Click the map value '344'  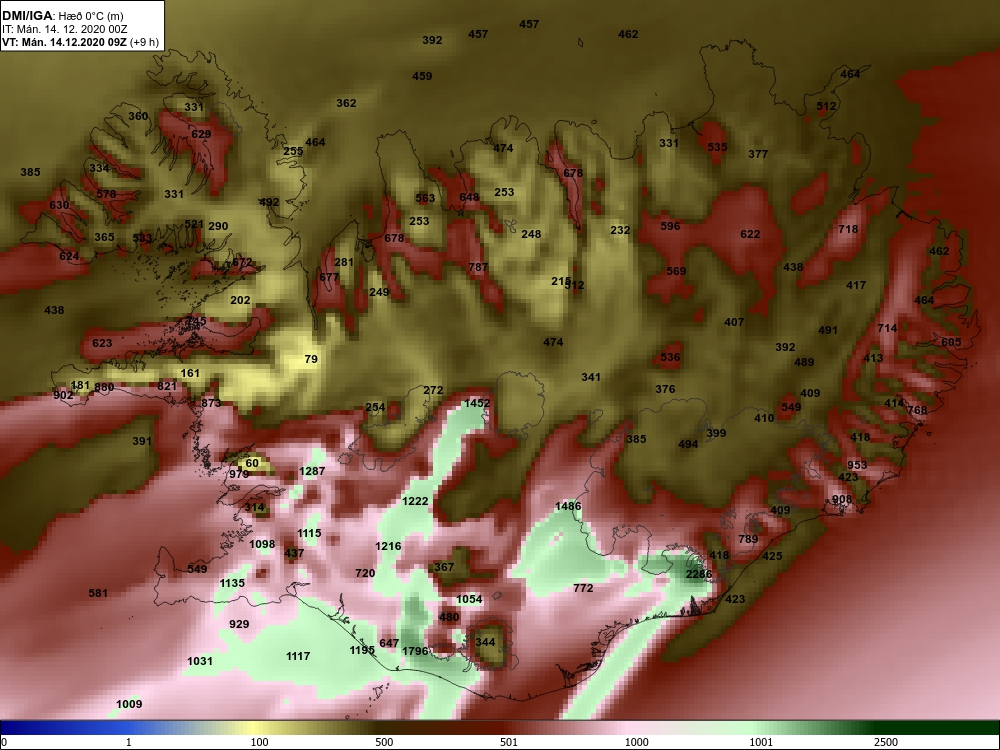click(x=485, y=642)
